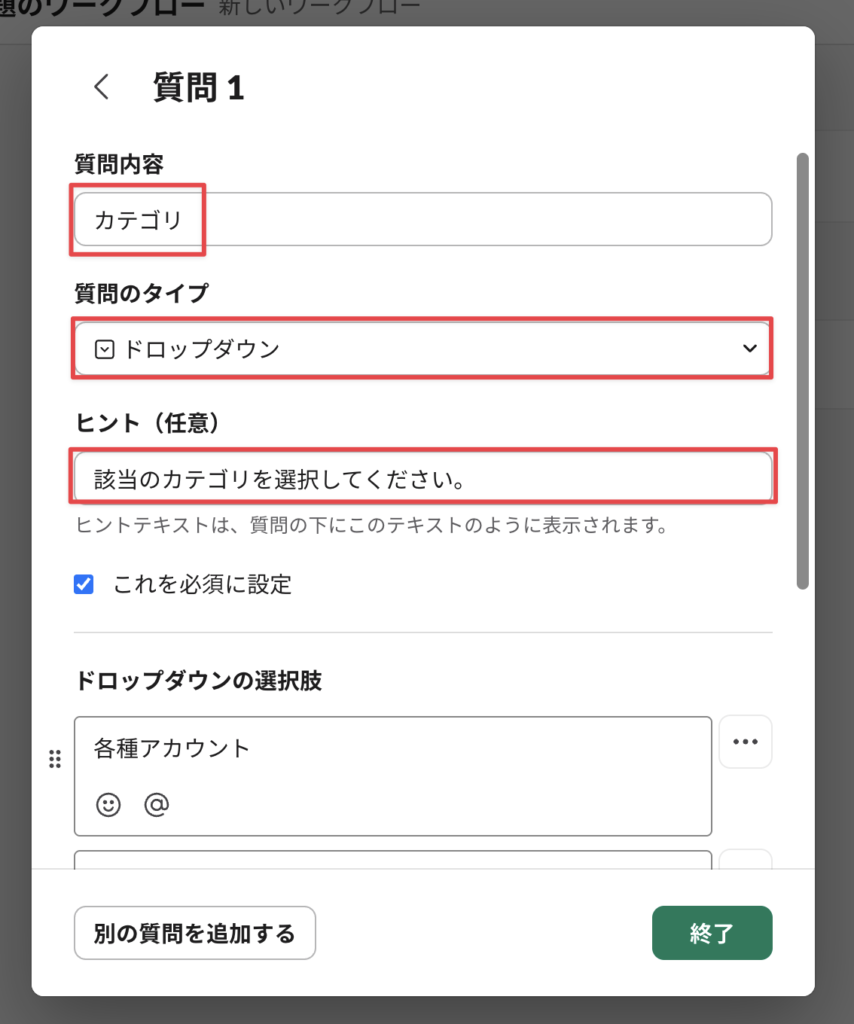Click the partially visible second option's menu button
Screen dimensions: 854x1024
pyautogui.click(x=745, y=859)
